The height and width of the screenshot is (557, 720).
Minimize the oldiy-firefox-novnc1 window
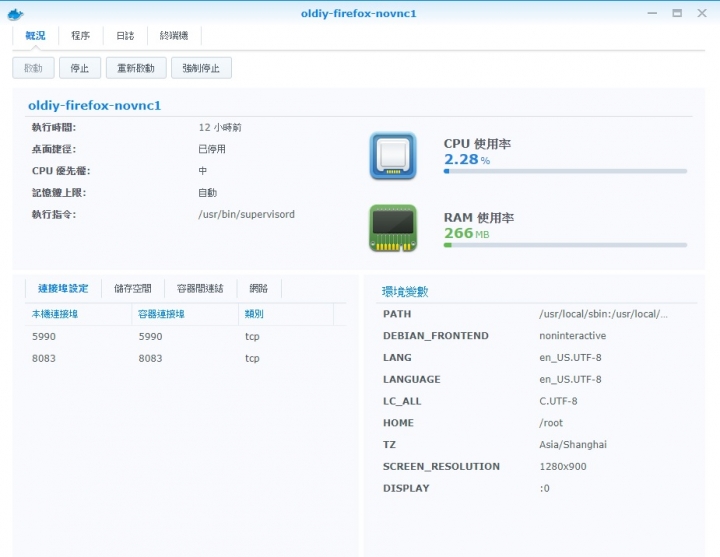(653, 13)
